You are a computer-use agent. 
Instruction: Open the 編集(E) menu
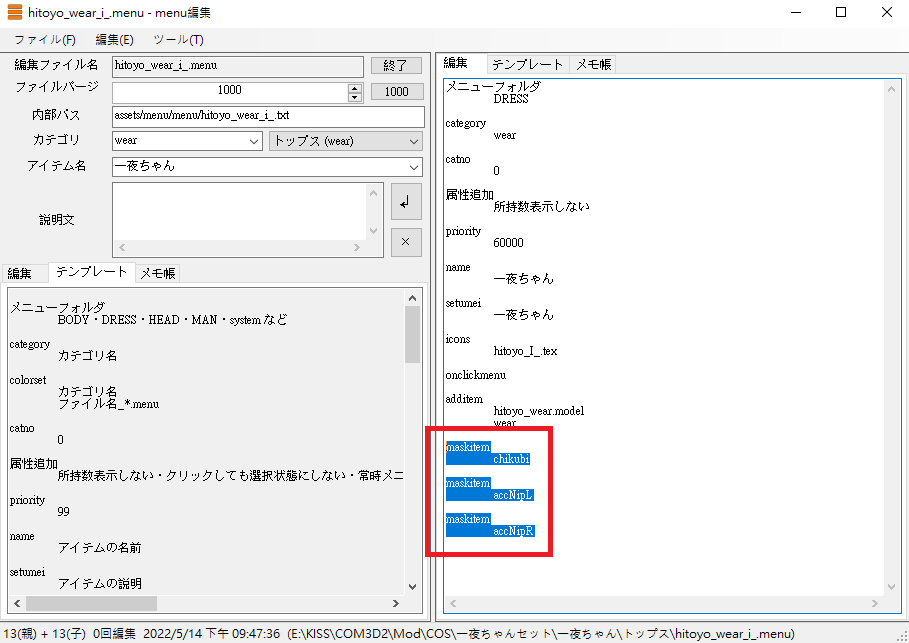pyautogui.click(x=114, y=40)
